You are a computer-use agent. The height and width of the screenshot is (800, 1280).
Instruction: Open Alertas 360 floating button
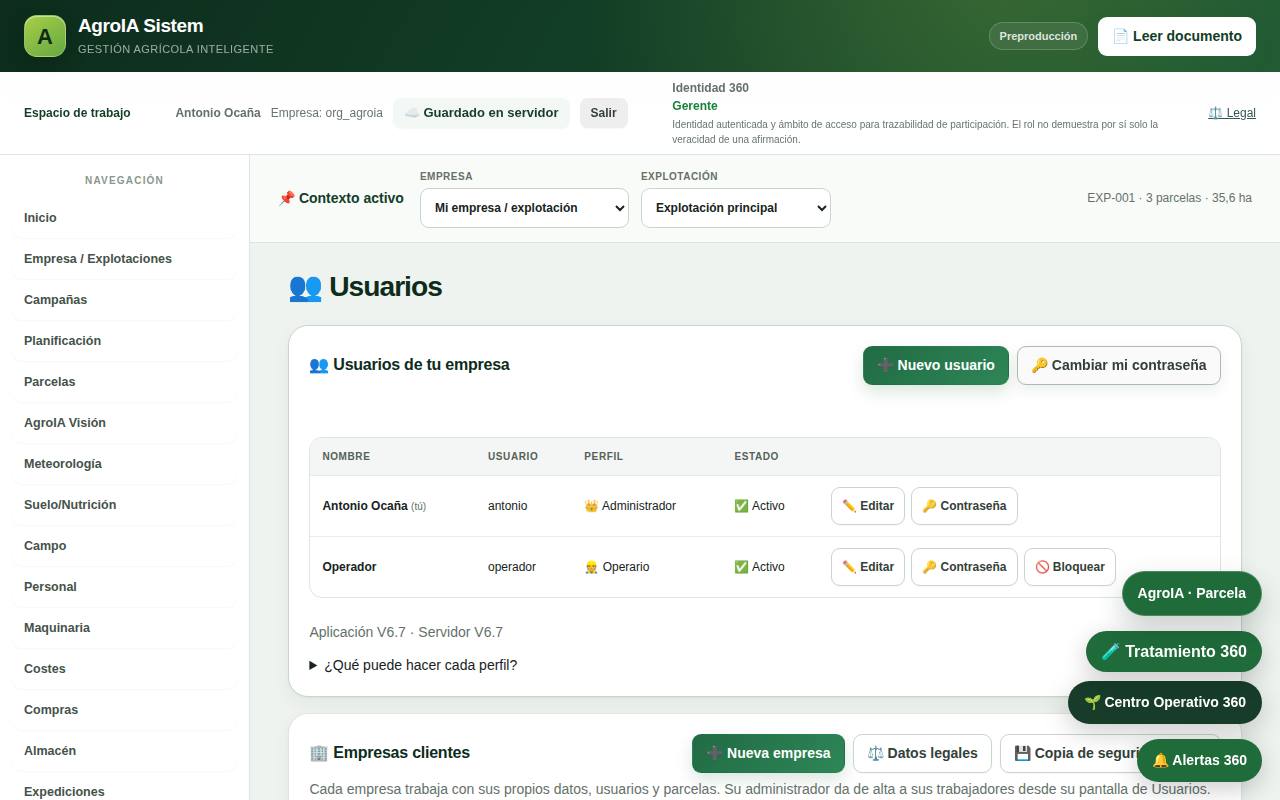pyautogui.click(x=1200, y=760)
